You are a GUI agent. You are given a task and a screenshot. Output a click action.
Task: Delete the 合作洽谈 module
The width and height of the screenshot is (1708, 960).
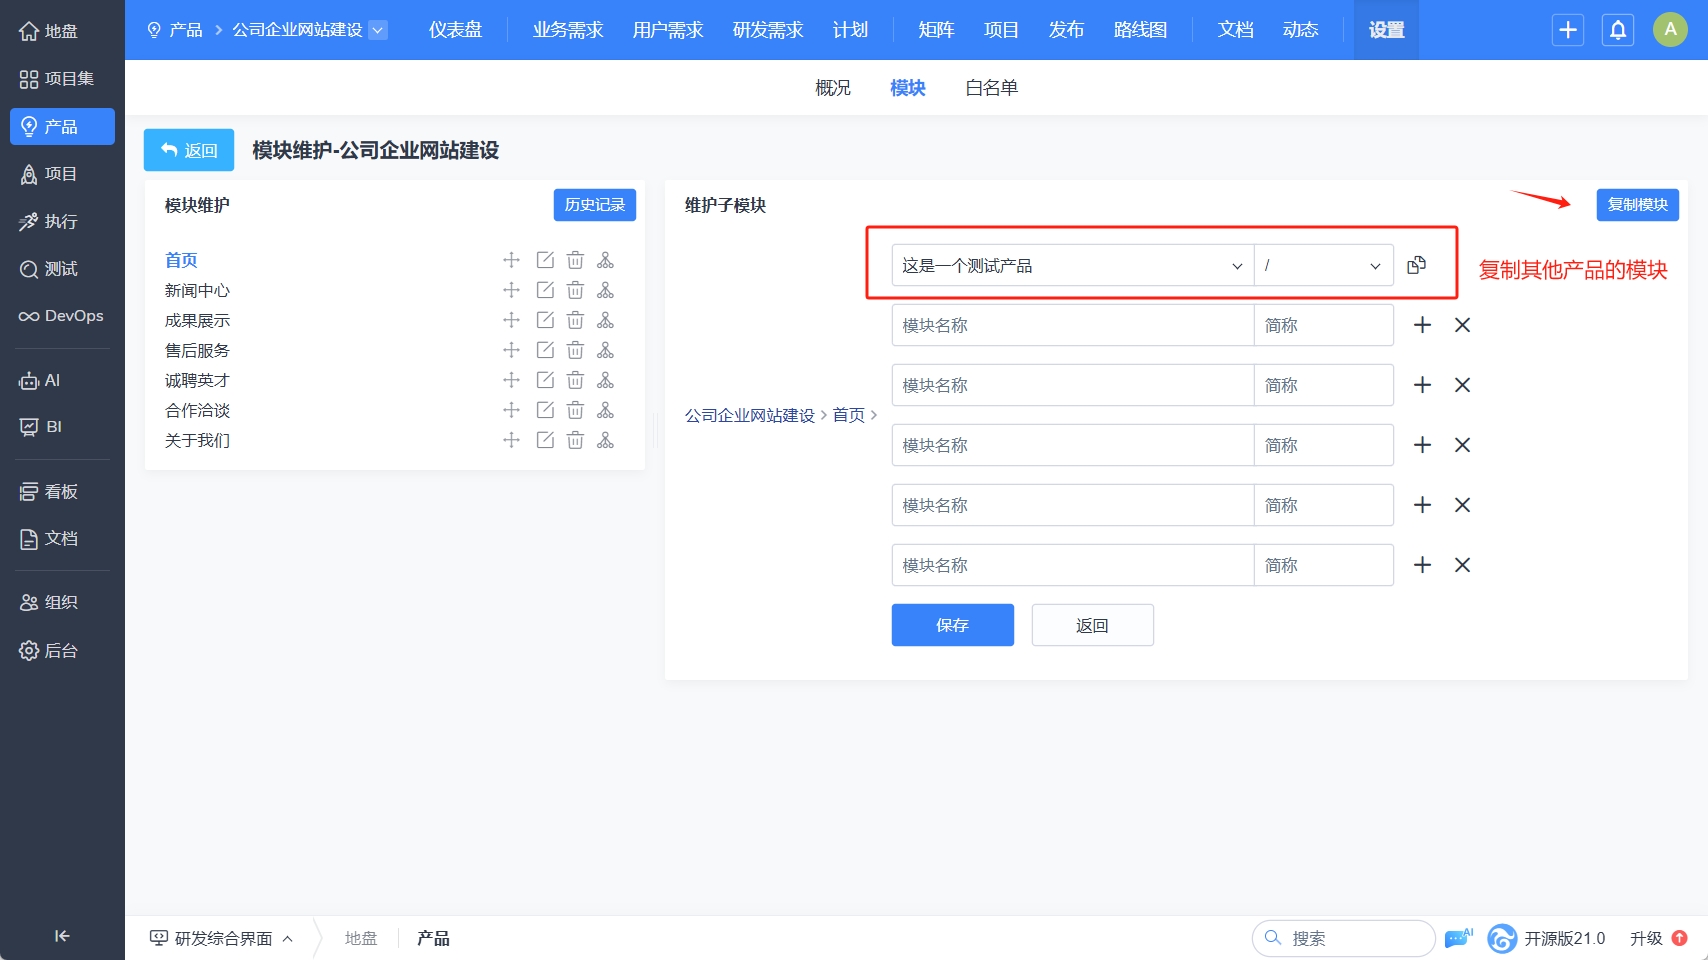[x=575, y=410]
